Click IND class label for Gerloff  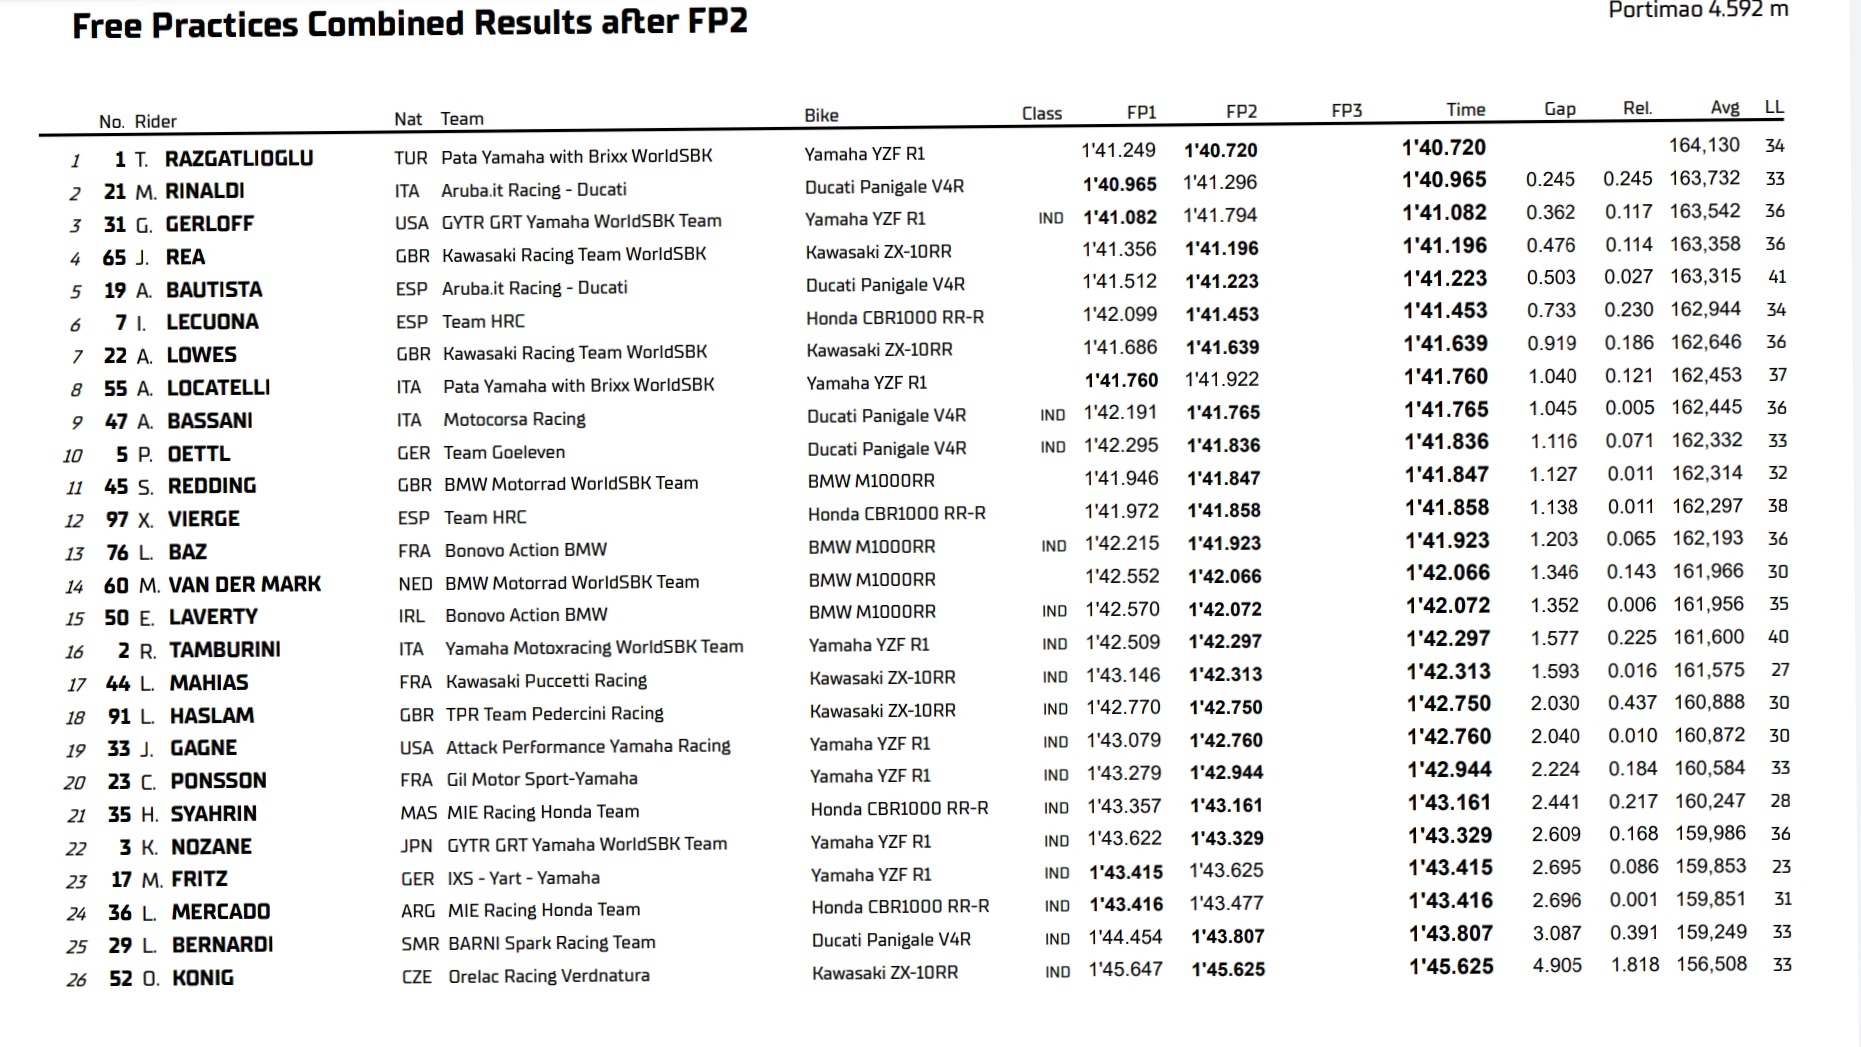pyautogui.click(x=1051, y=218)
